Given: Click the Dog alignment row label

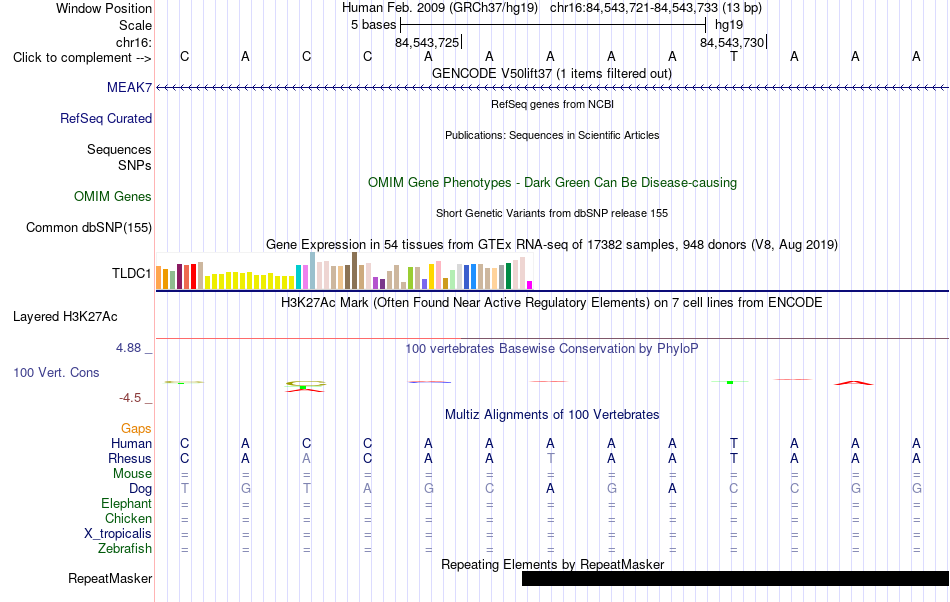Looking at the screenshot, I should (140, 488).
